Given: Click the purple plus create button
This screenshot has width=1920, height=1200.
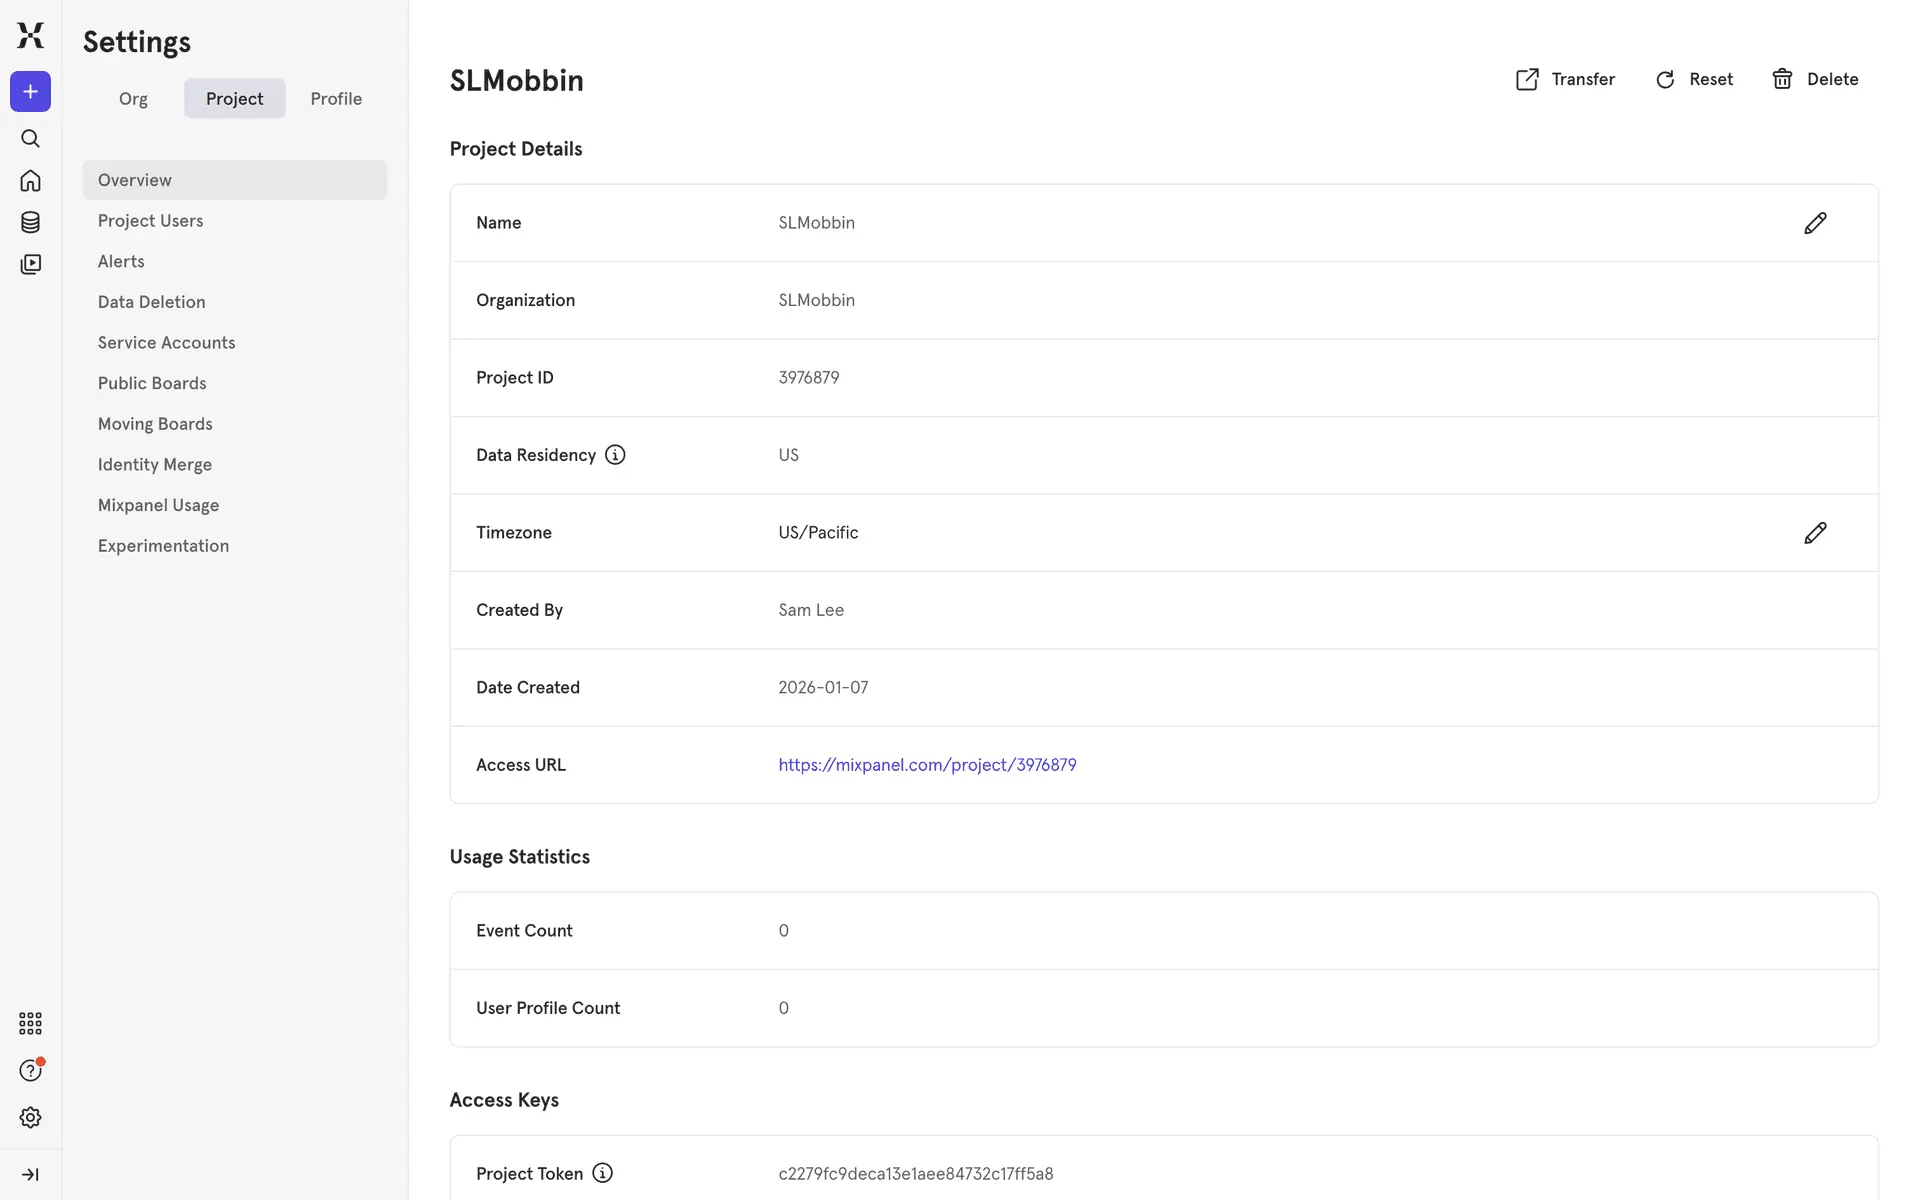Looking at the screenshot, I should point(30,92).
